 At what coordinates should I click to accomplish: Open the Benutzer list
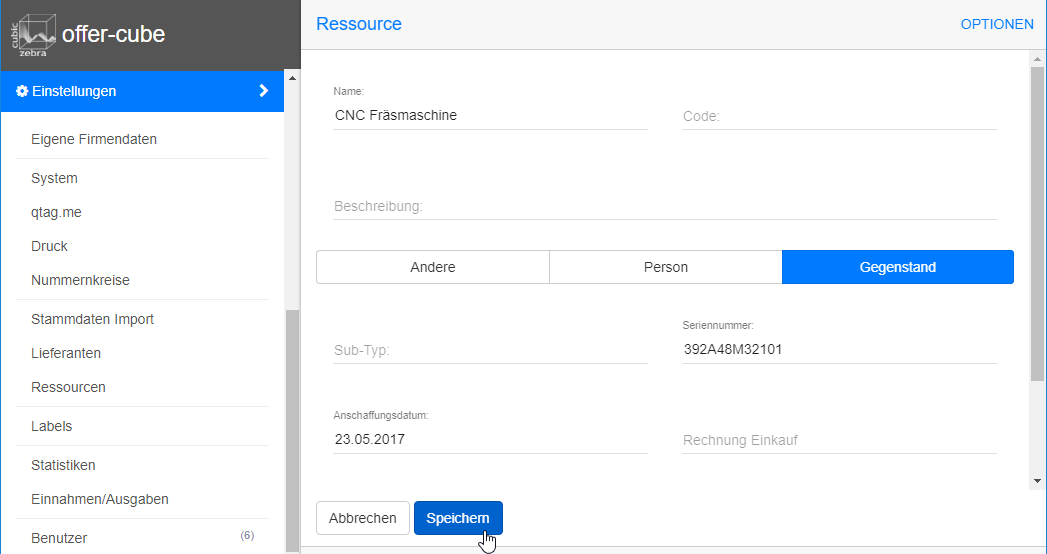click(x=59, y=538)
